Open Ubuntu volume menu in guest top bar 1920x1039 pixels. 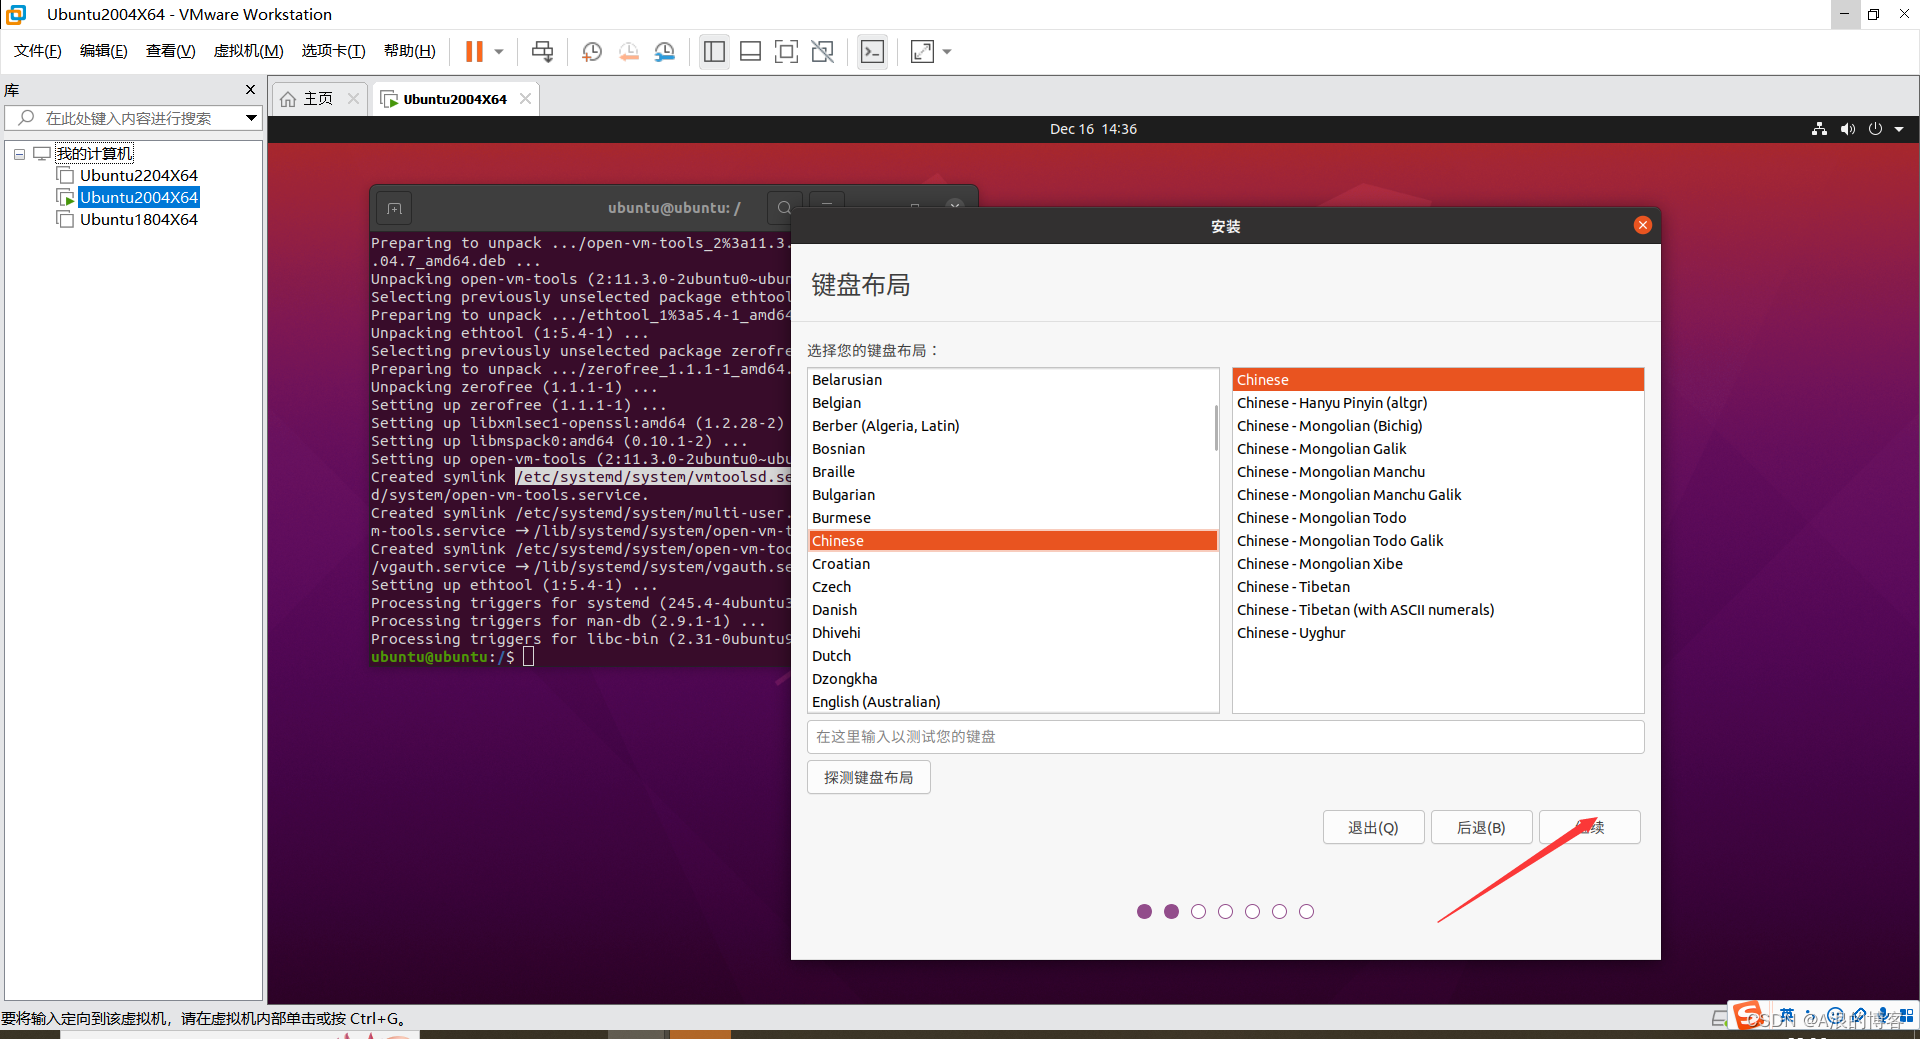click(1847, 129)
